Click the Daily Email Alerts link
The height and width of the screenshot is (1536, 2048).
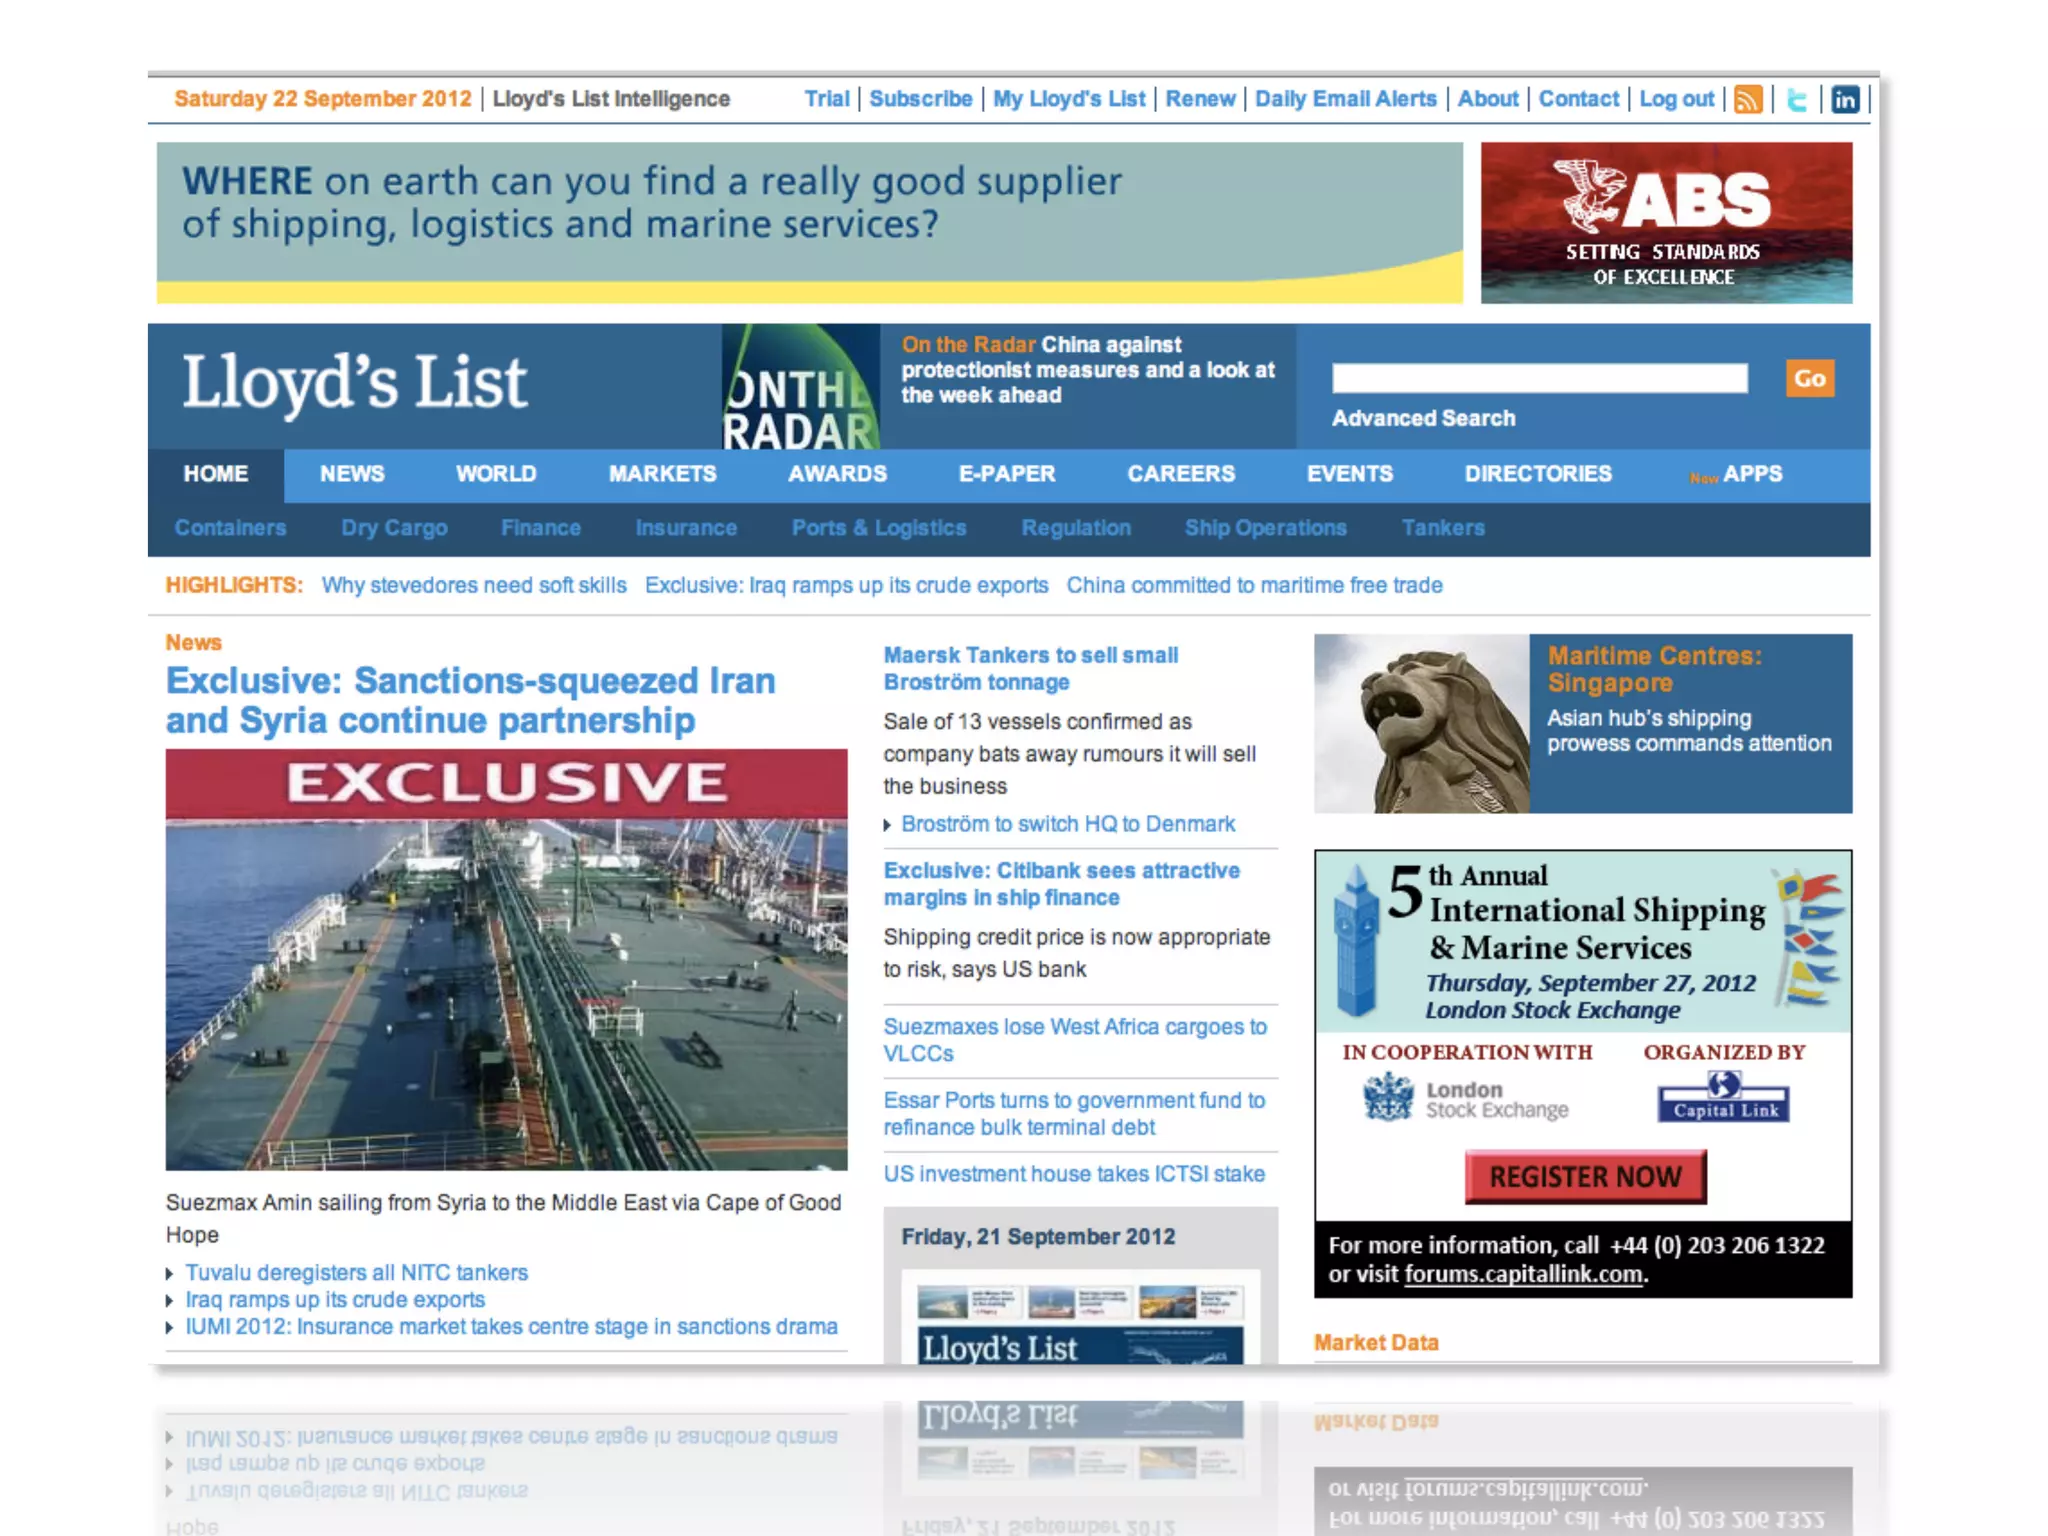point(1345,99)
